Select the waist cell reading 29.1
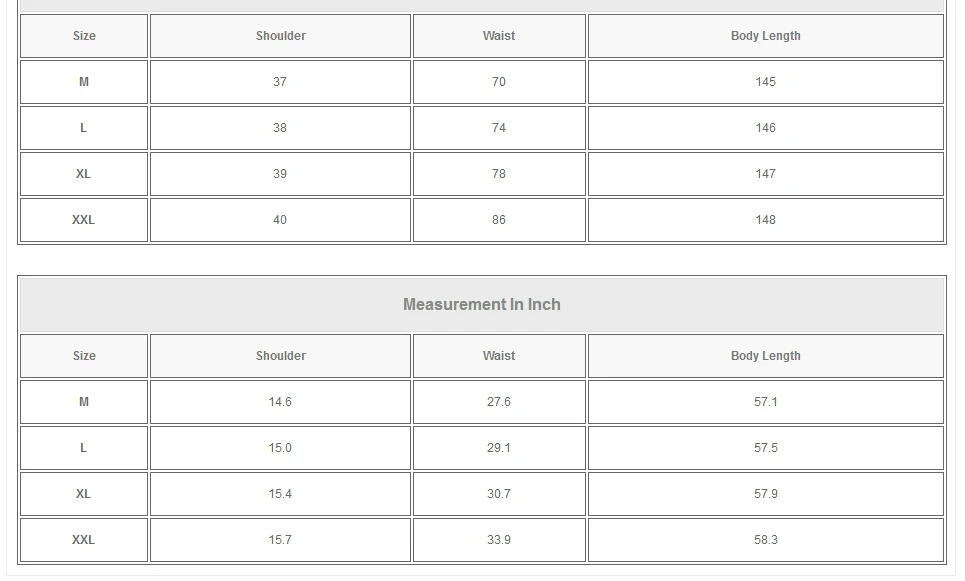The image size is (965, 581). point(499,448)
